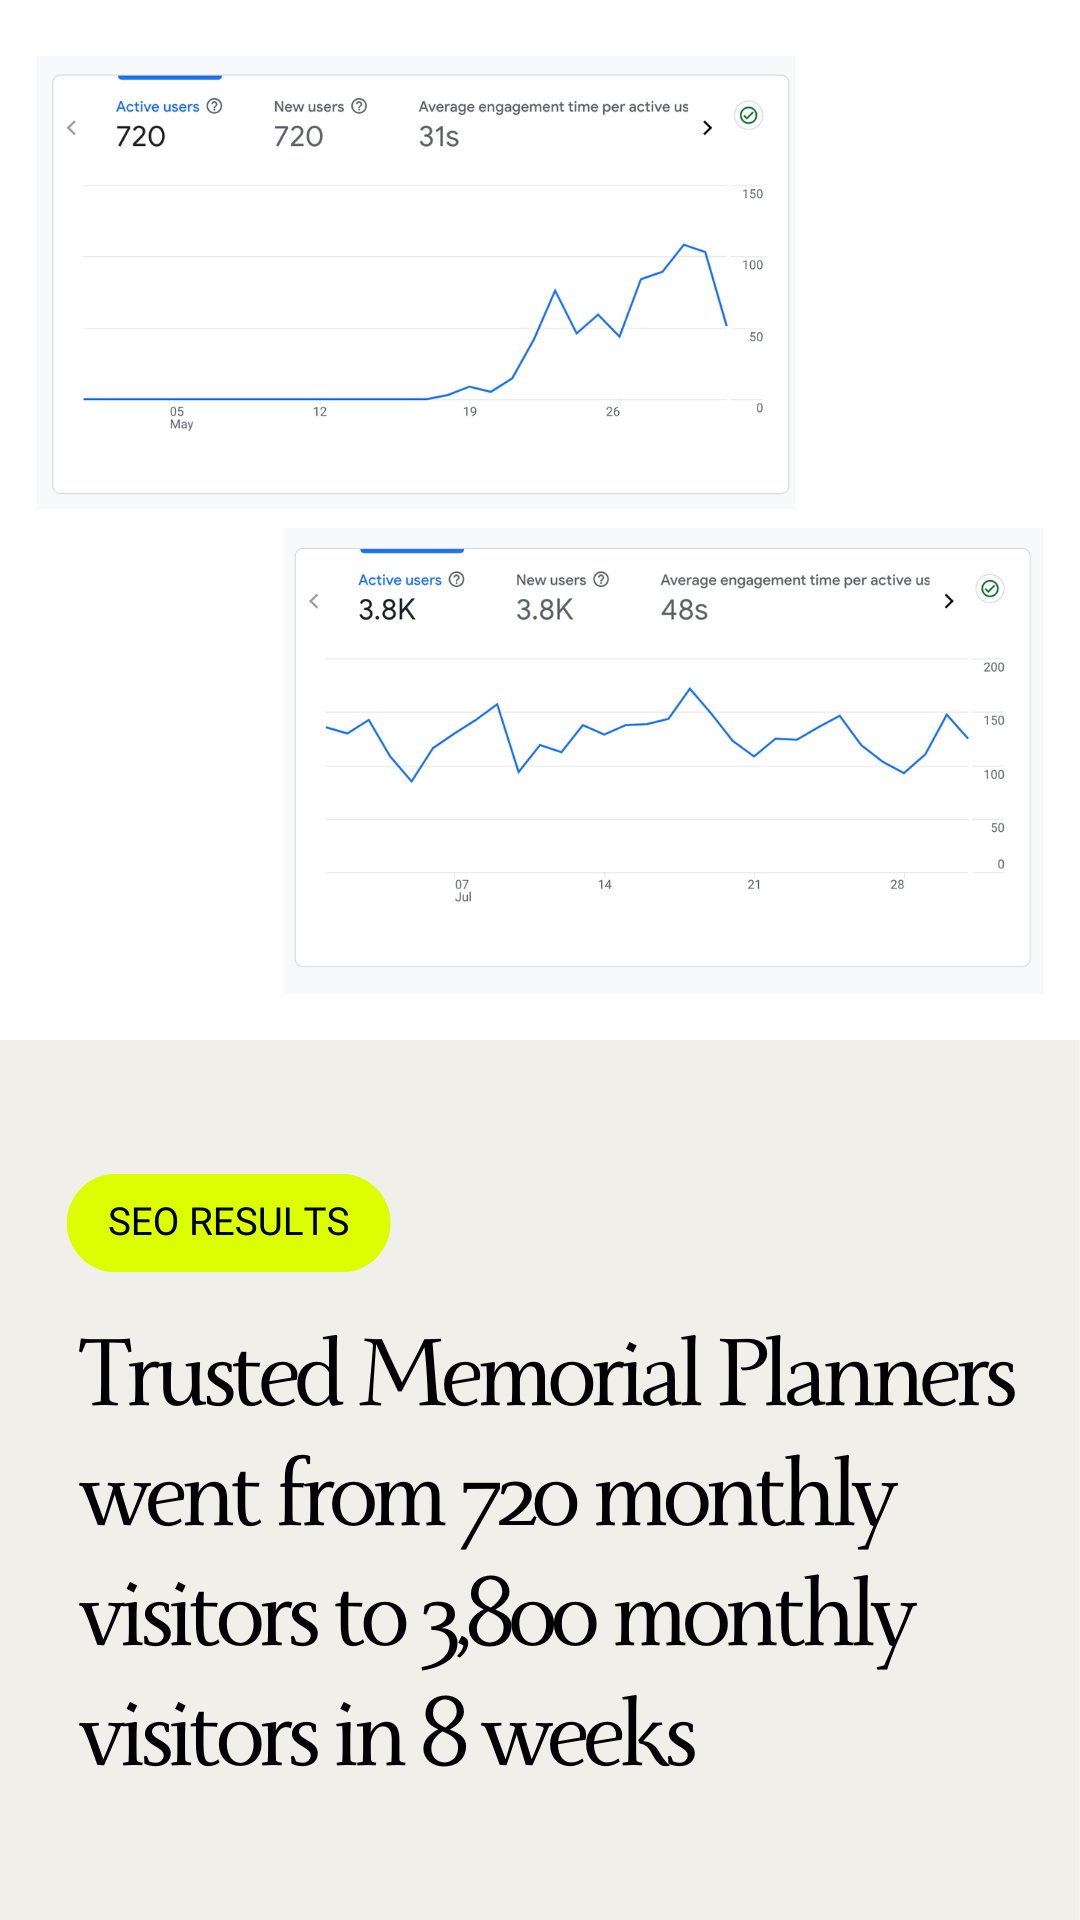This screenshot has height=1920, width=1080.
Task: Click the SEO RESULTS yellow pill button
Action: [228, 1222]
